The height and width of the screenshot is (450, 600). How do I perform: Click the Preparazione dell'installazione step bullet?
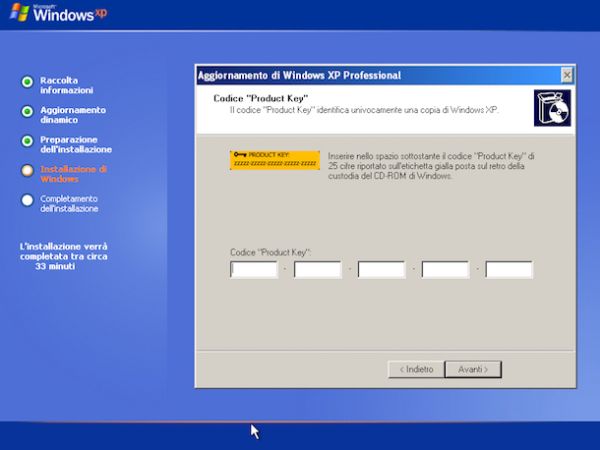coord(28,140)
